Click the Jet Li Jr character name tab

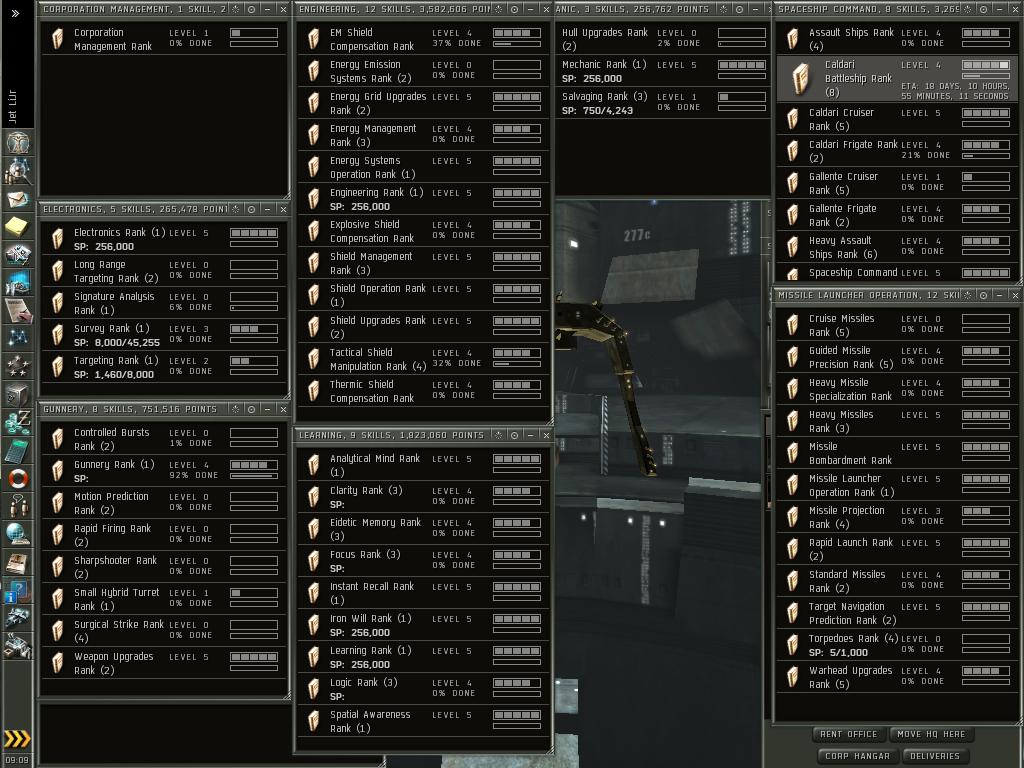click(12, 106)
